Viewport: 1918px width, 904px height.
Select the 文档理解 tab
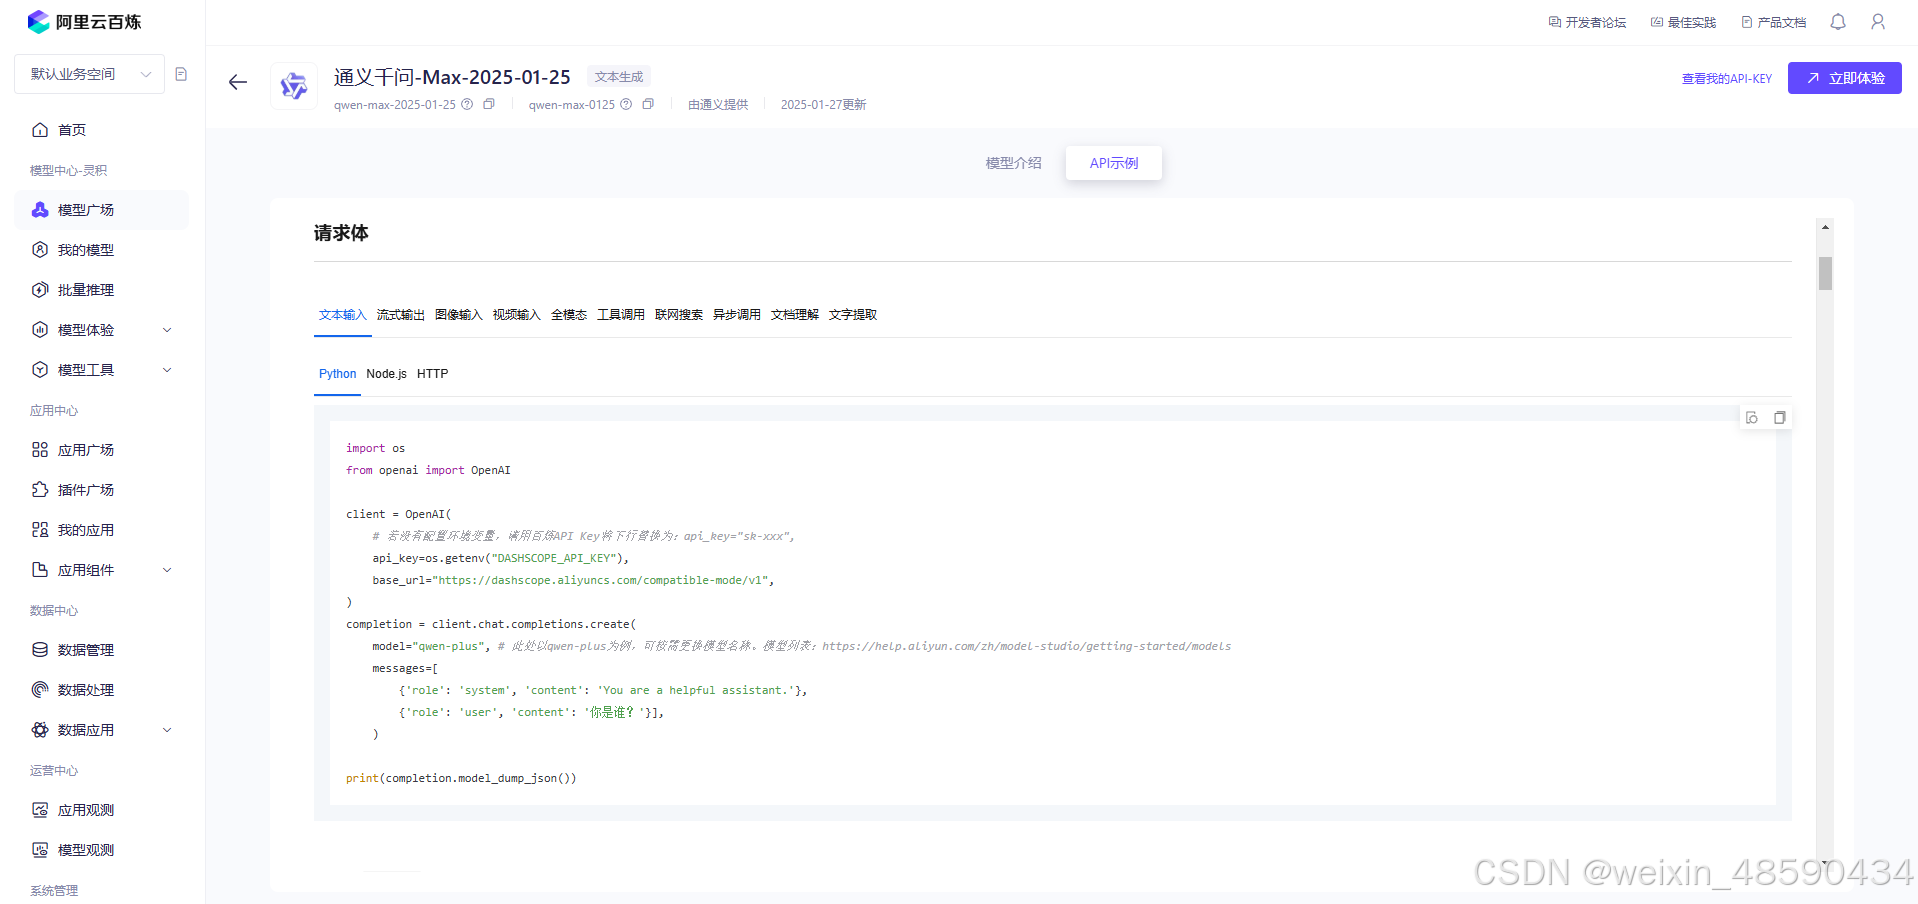795,315
